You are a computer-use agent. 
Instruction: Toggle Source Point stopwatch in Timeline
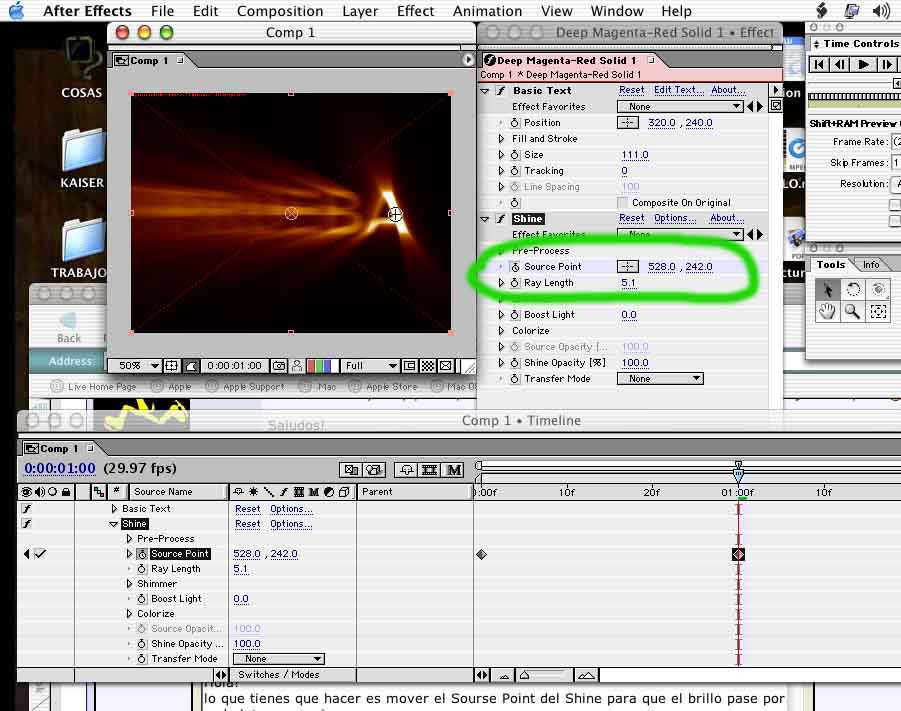click(142, 554)
